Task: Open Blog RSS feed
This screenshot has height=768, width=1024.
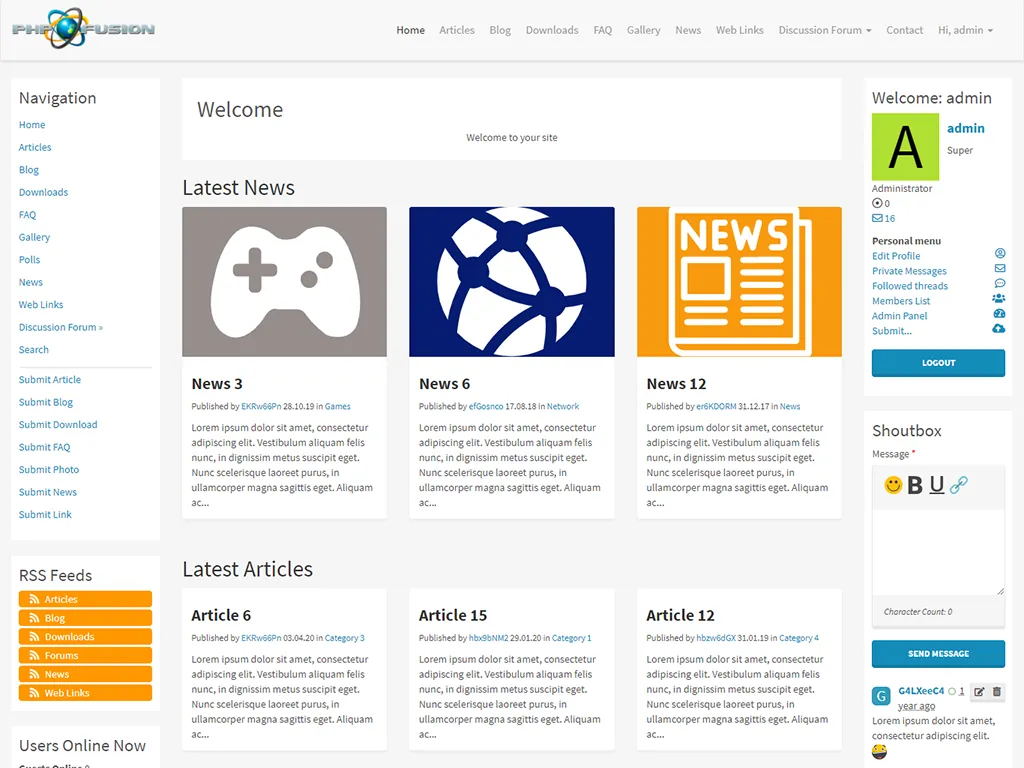Action: pyautogui.click(x=86, y=618)
